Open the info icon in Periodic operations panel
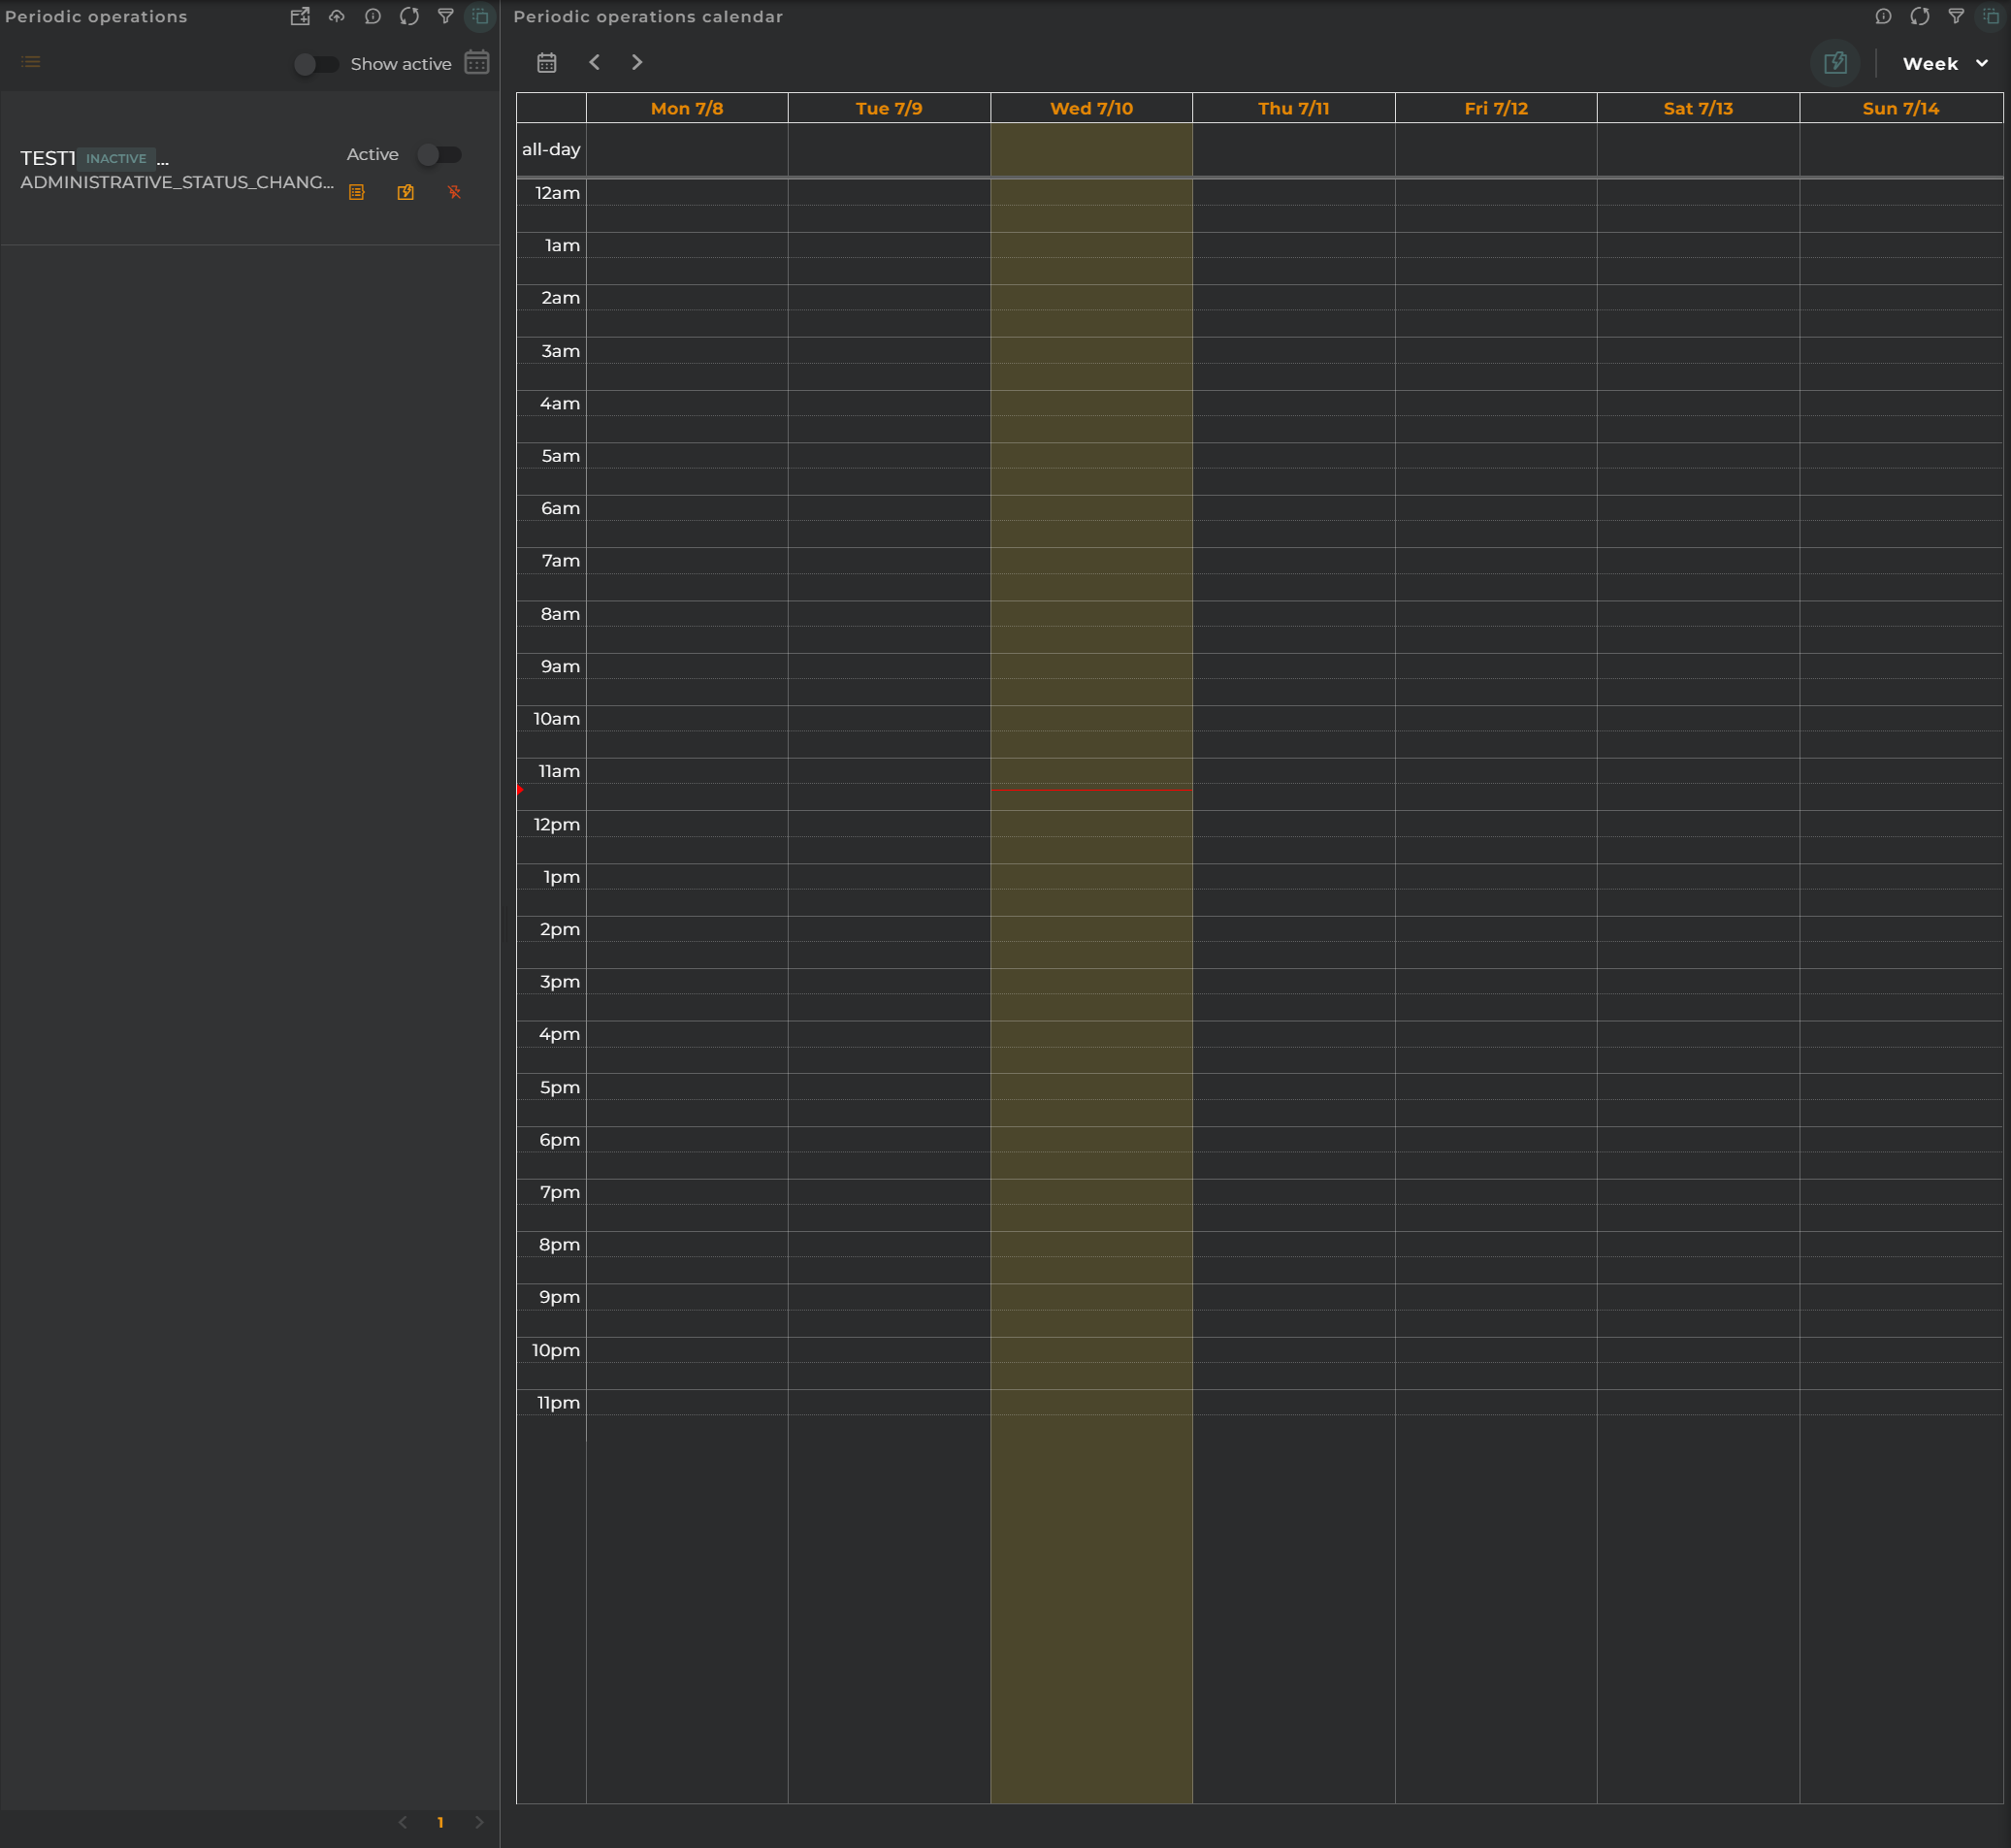 (x=373, y=16)
